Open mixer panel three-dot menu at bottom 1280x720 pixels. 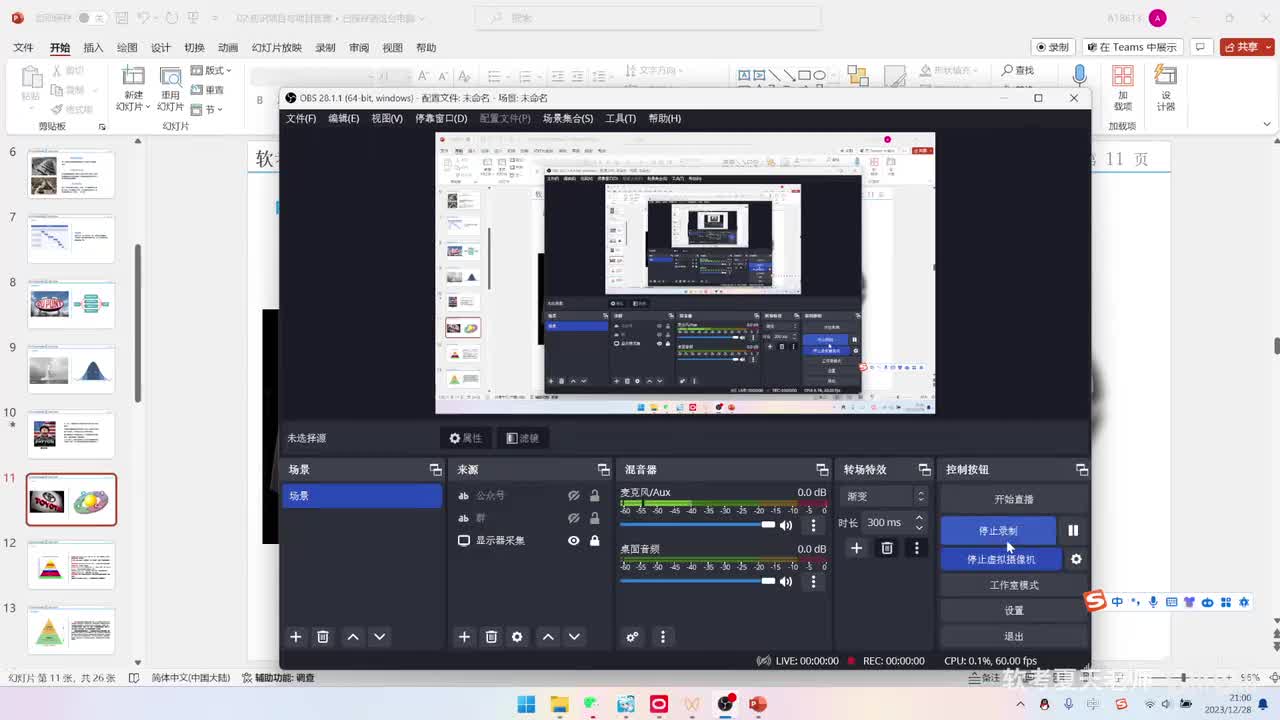click(x=662, y=637)
